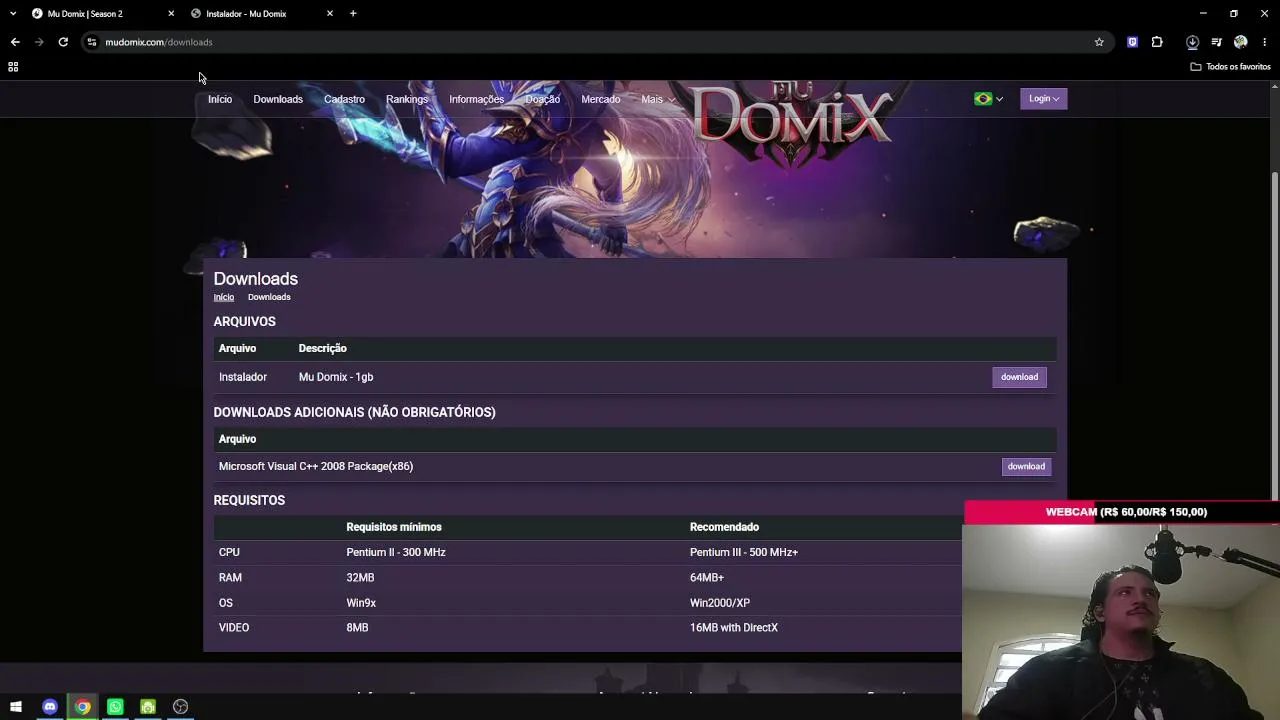Open the Cadastro menu item
This screenshot has width=1280, height=720.
pyautogui.click(x=344, y=99)
